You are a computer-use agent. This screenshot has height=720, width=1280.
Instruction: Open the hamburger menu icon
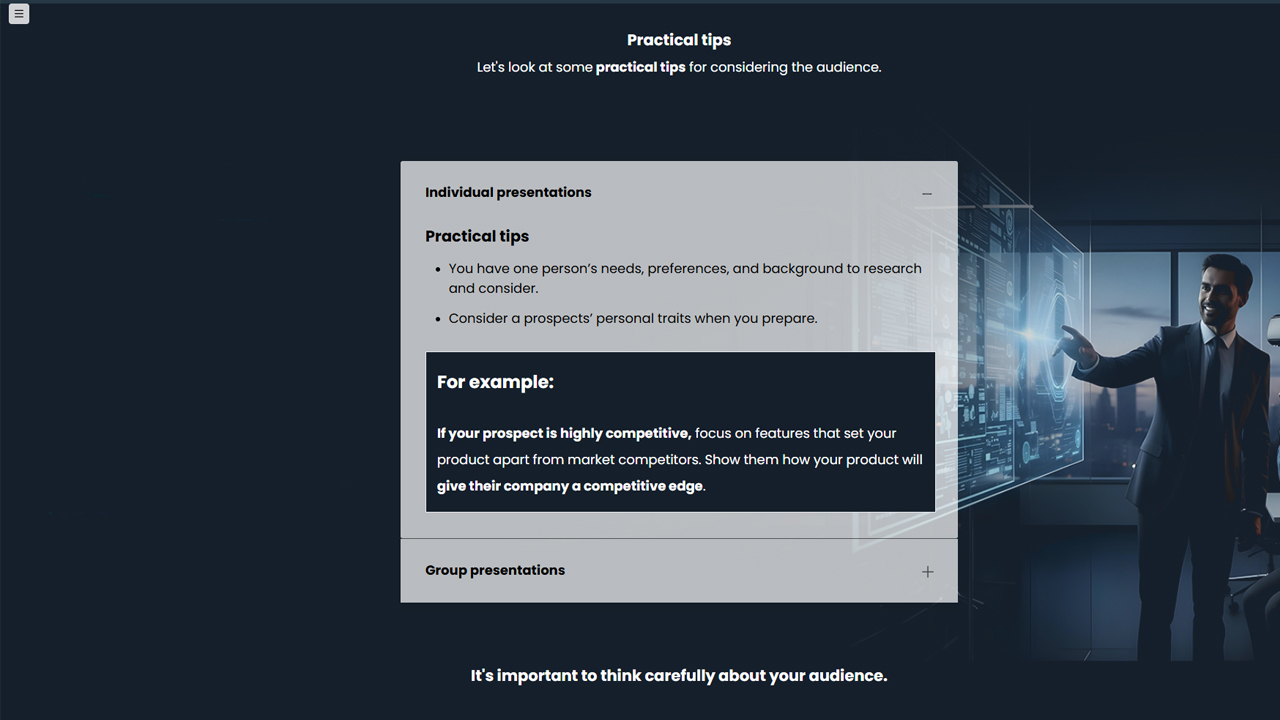coord(19,14)
